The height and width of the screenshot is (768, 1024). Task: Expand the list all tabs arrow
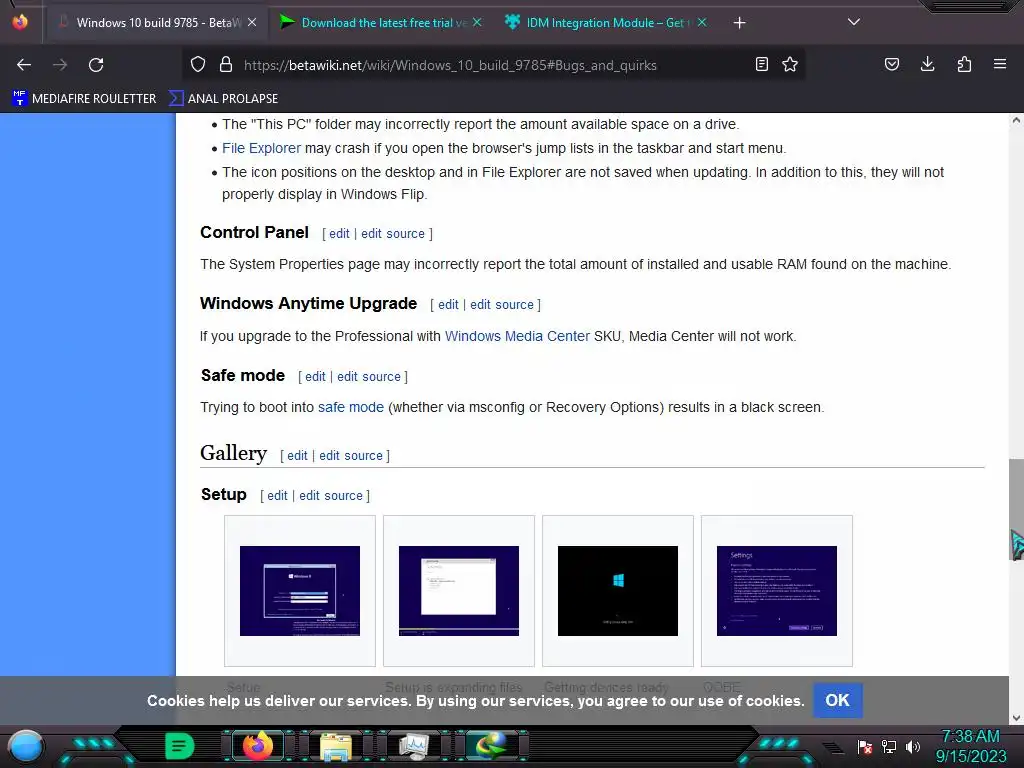pos(854,22)
